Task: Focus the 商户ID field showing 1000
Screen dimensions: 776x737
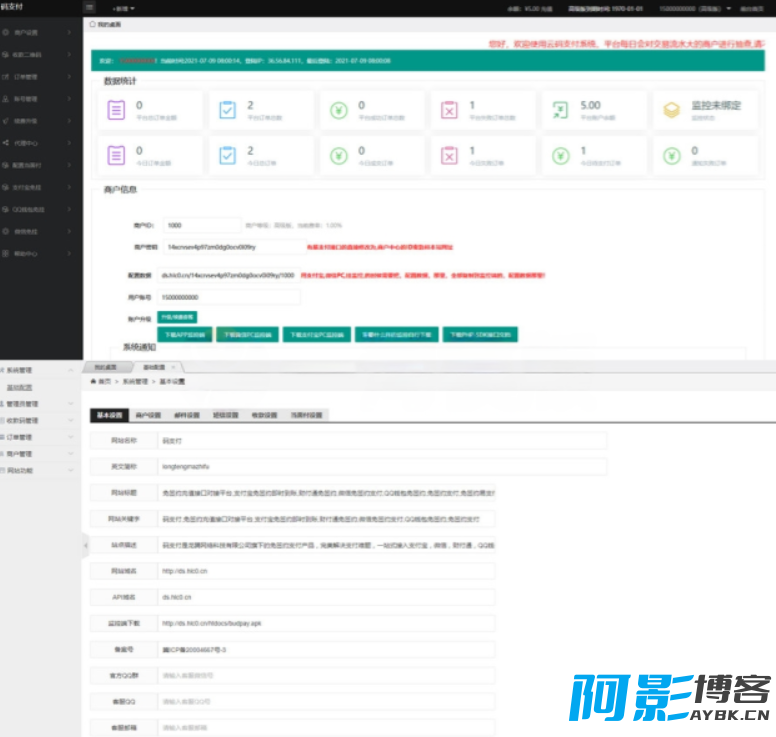Action: (x=202, y=225)
